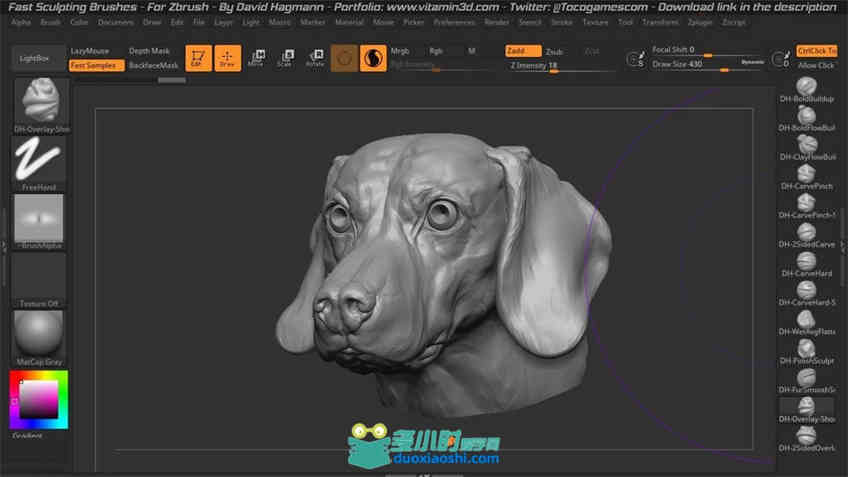Click the S brush size icon
The width and height of the screenshot is (848, 477).
(636, 58)
